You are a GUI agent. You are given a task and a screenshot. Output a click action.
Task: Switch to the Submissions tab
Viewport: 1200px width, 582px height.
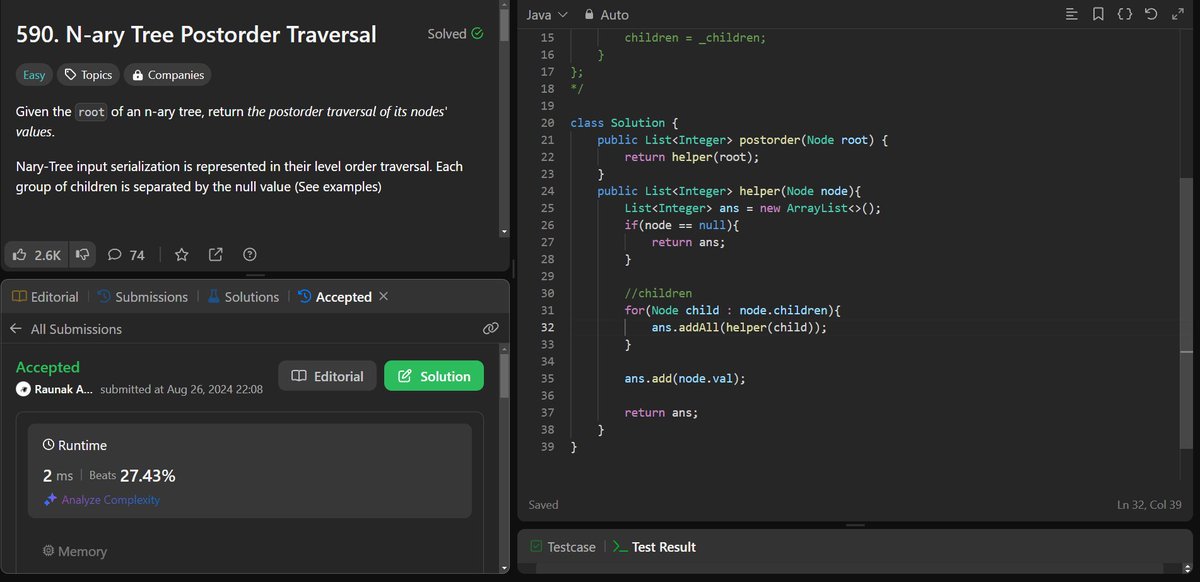click(142, 297)
